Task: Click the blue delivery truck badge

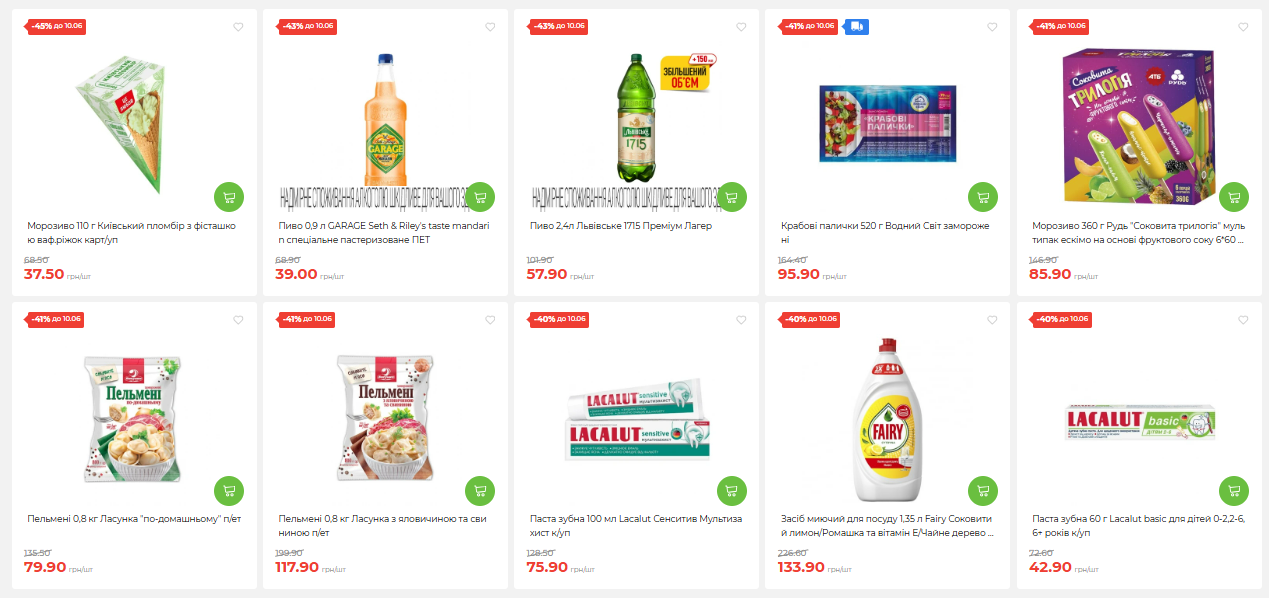Action: point(857,26)
